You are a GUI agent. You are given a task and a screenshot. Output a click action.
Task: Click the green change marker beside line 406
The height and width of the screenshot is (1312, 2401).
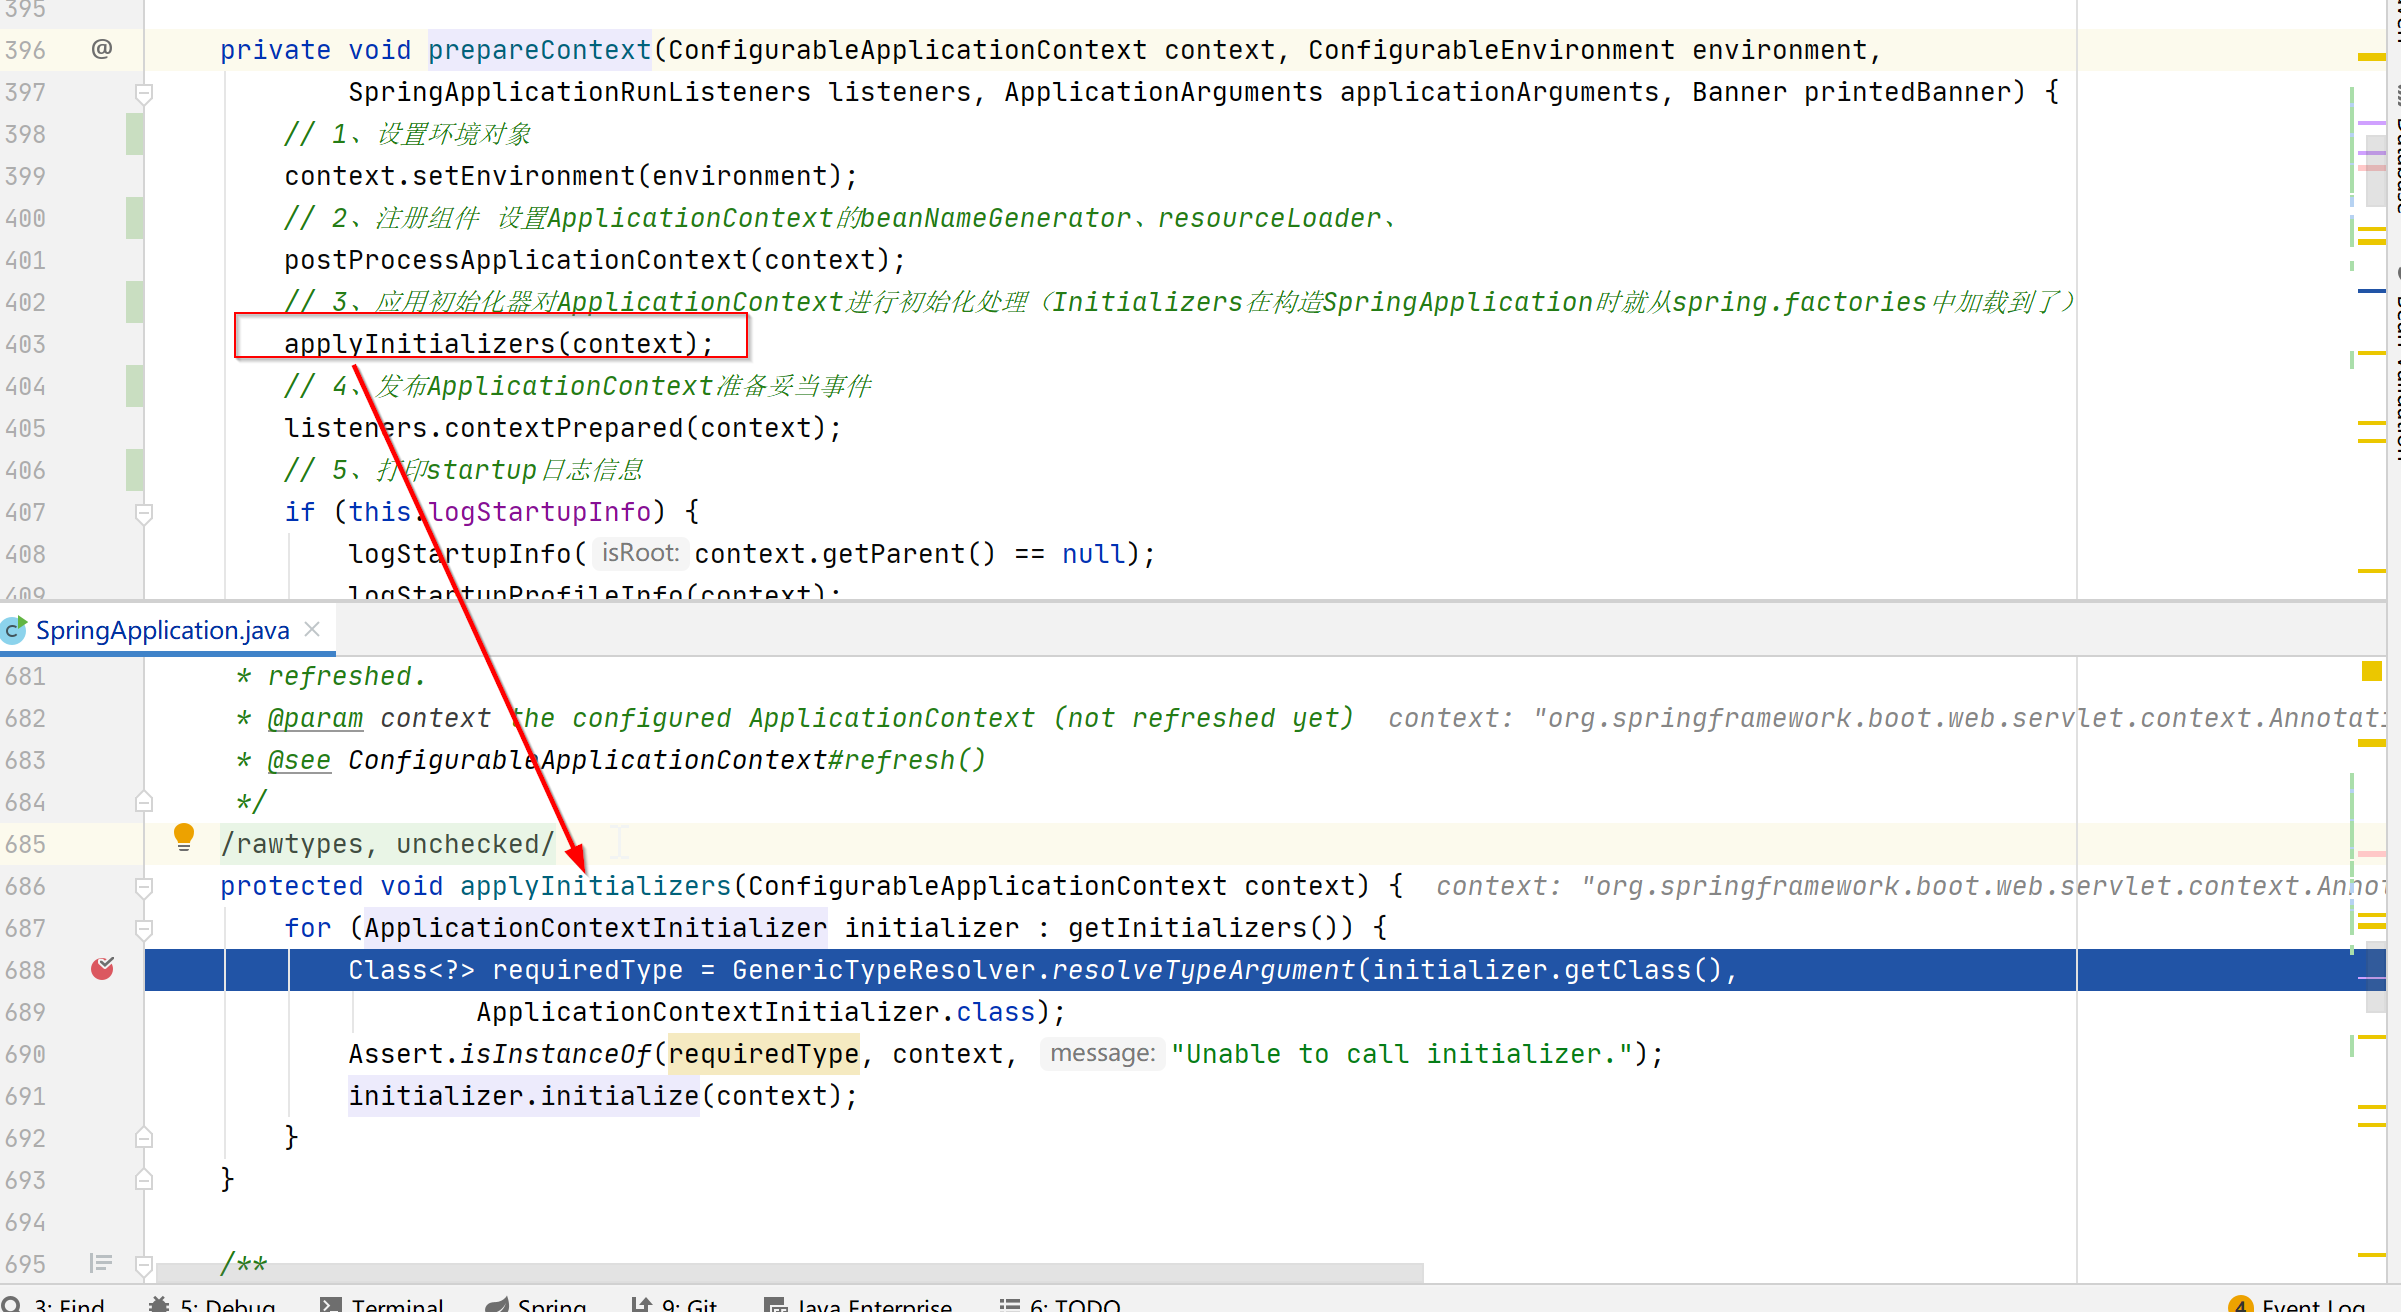(134, 470)
